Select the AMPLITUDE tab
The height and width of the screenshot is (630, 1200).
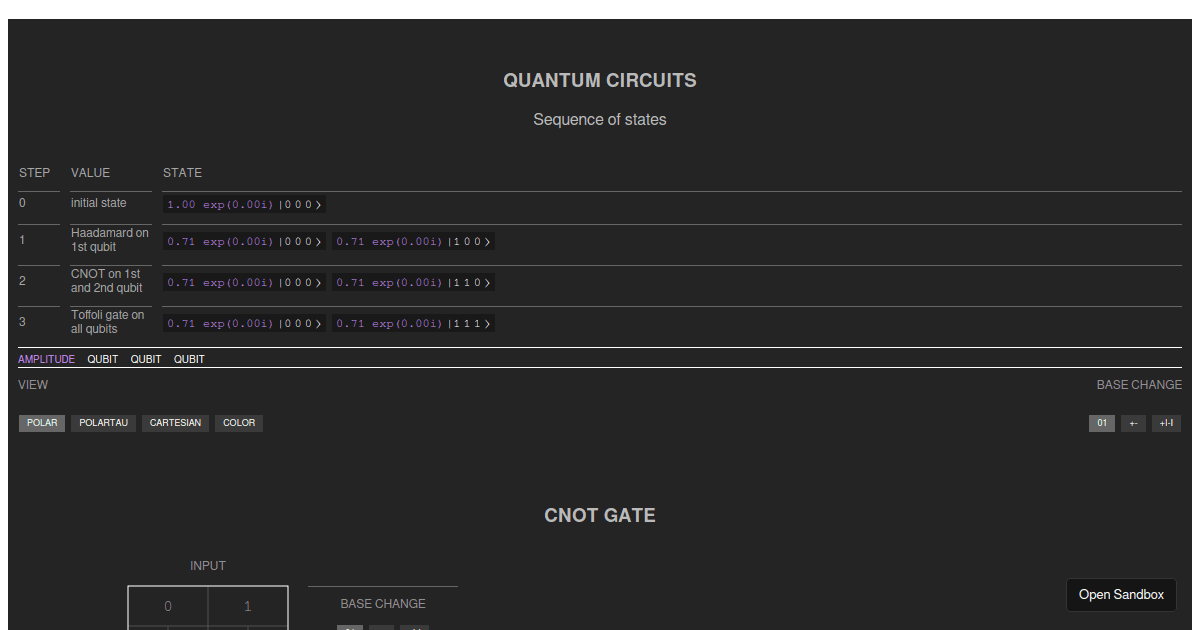pyautogui.click(x=46, y=359)
